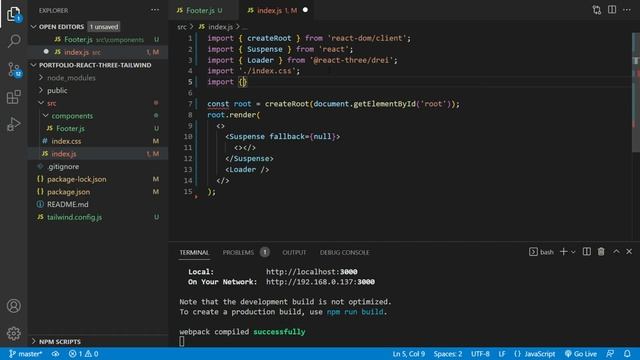Click the bash terminal shell indicator
Viewport: 640px width, 360px height.
541,252
